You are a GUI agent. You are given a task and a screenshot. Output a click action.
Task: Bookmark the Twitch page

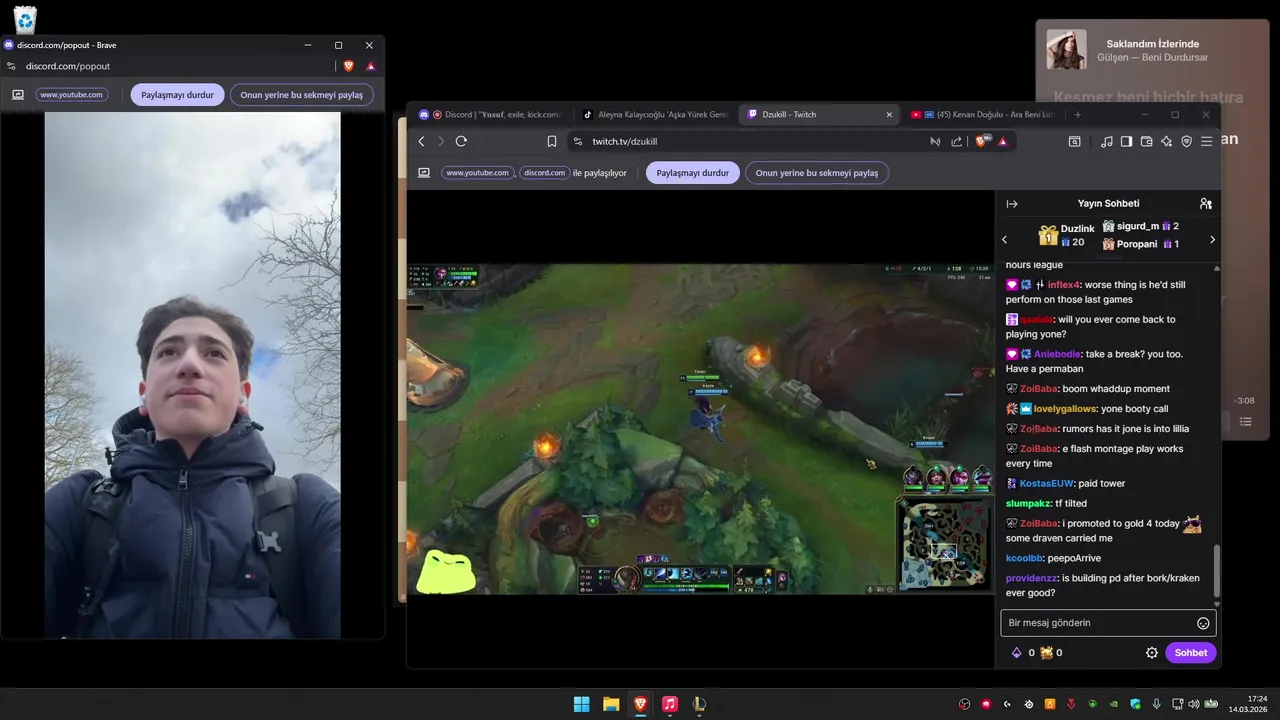(551, 142)
